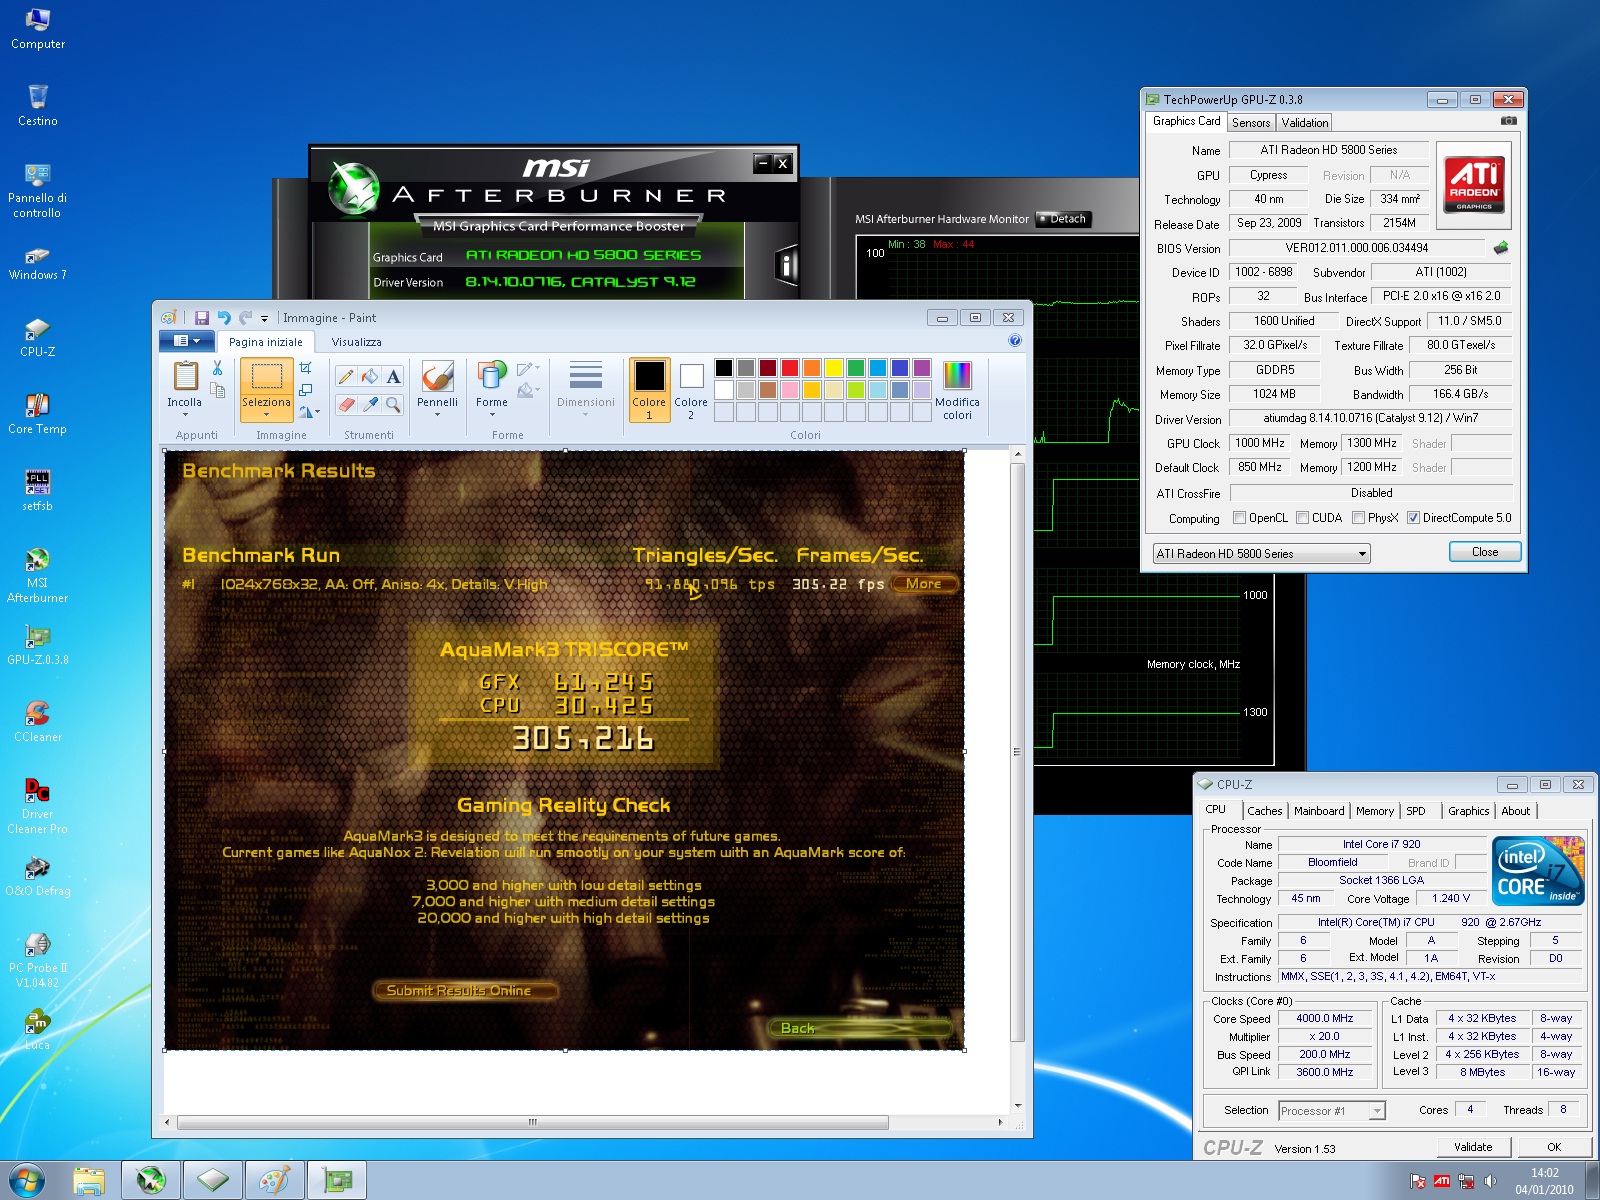Expand the Forme shapes dropdown
1600x1200 pixels.
click(x=492, y=414)
